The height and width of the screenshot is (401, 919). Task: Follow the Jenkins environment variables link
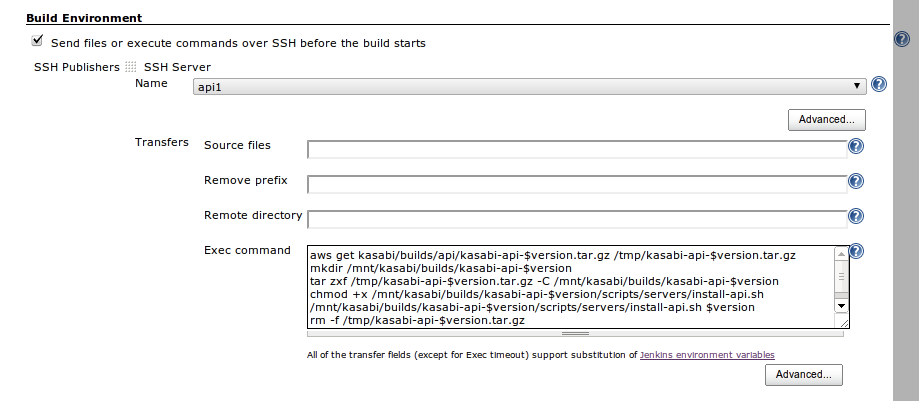pyautogui.click(x=707, y=355)
